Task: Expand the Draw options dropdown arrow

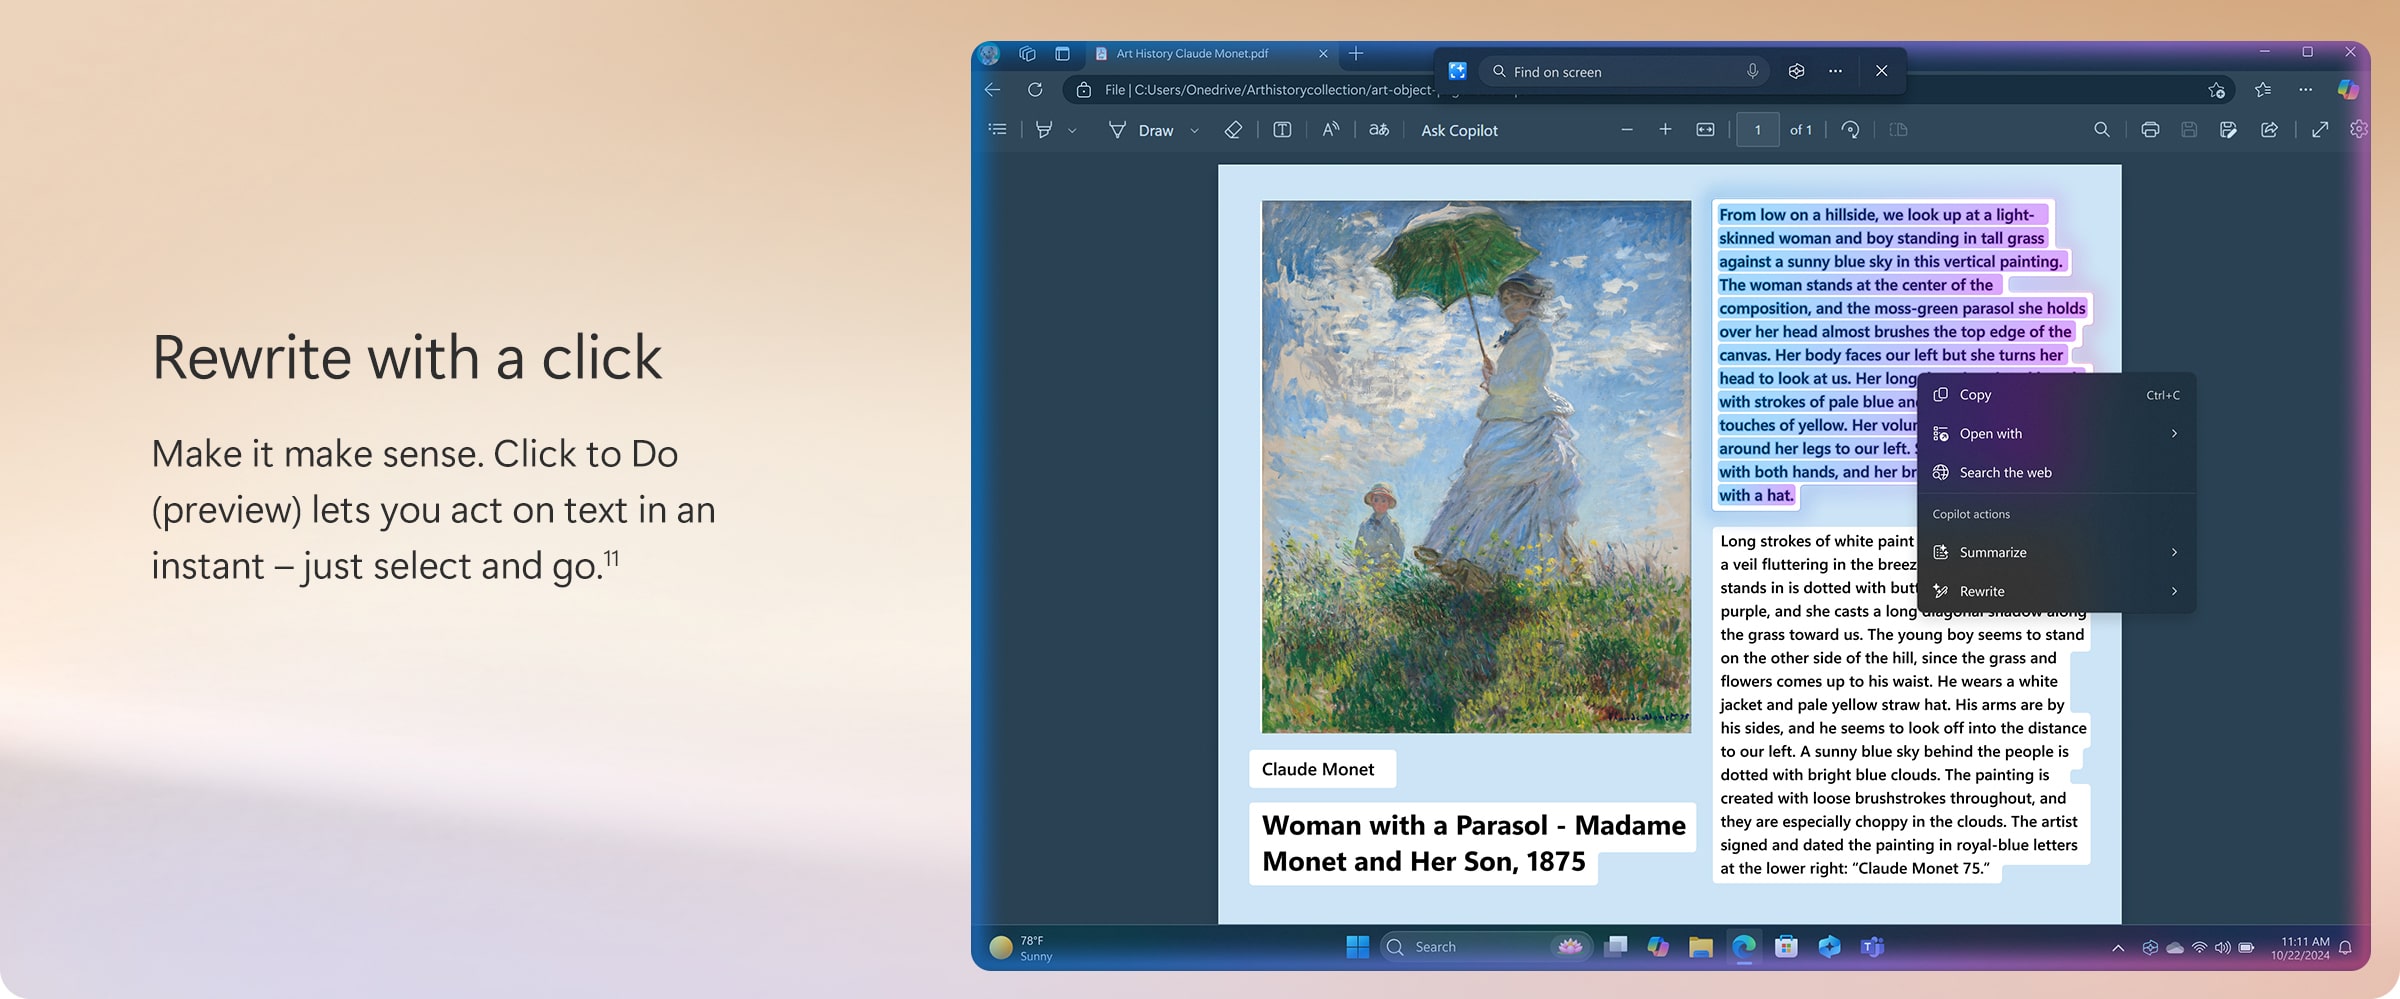Action: 1194,131
